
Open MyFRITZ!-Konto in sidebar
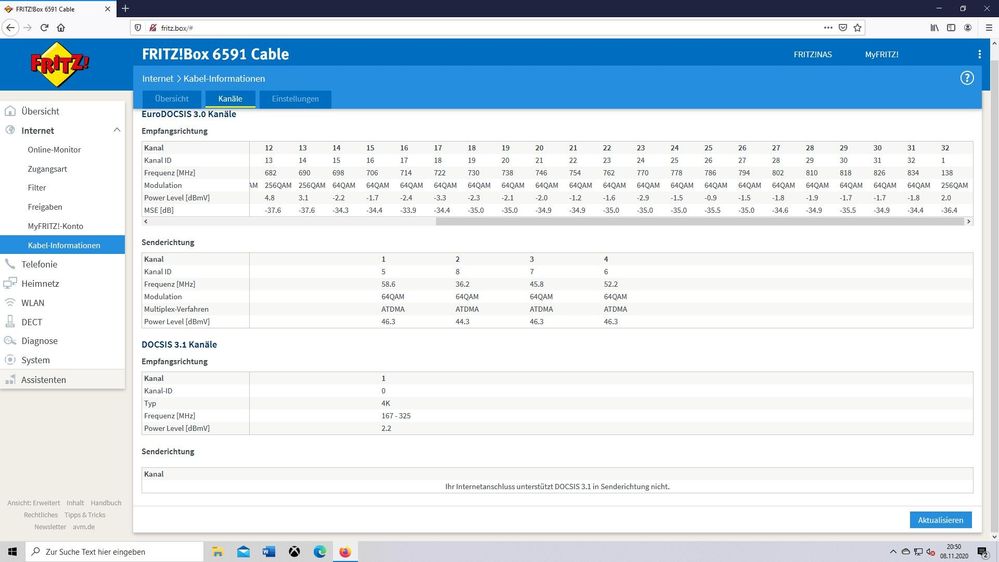tap(55, 226)
